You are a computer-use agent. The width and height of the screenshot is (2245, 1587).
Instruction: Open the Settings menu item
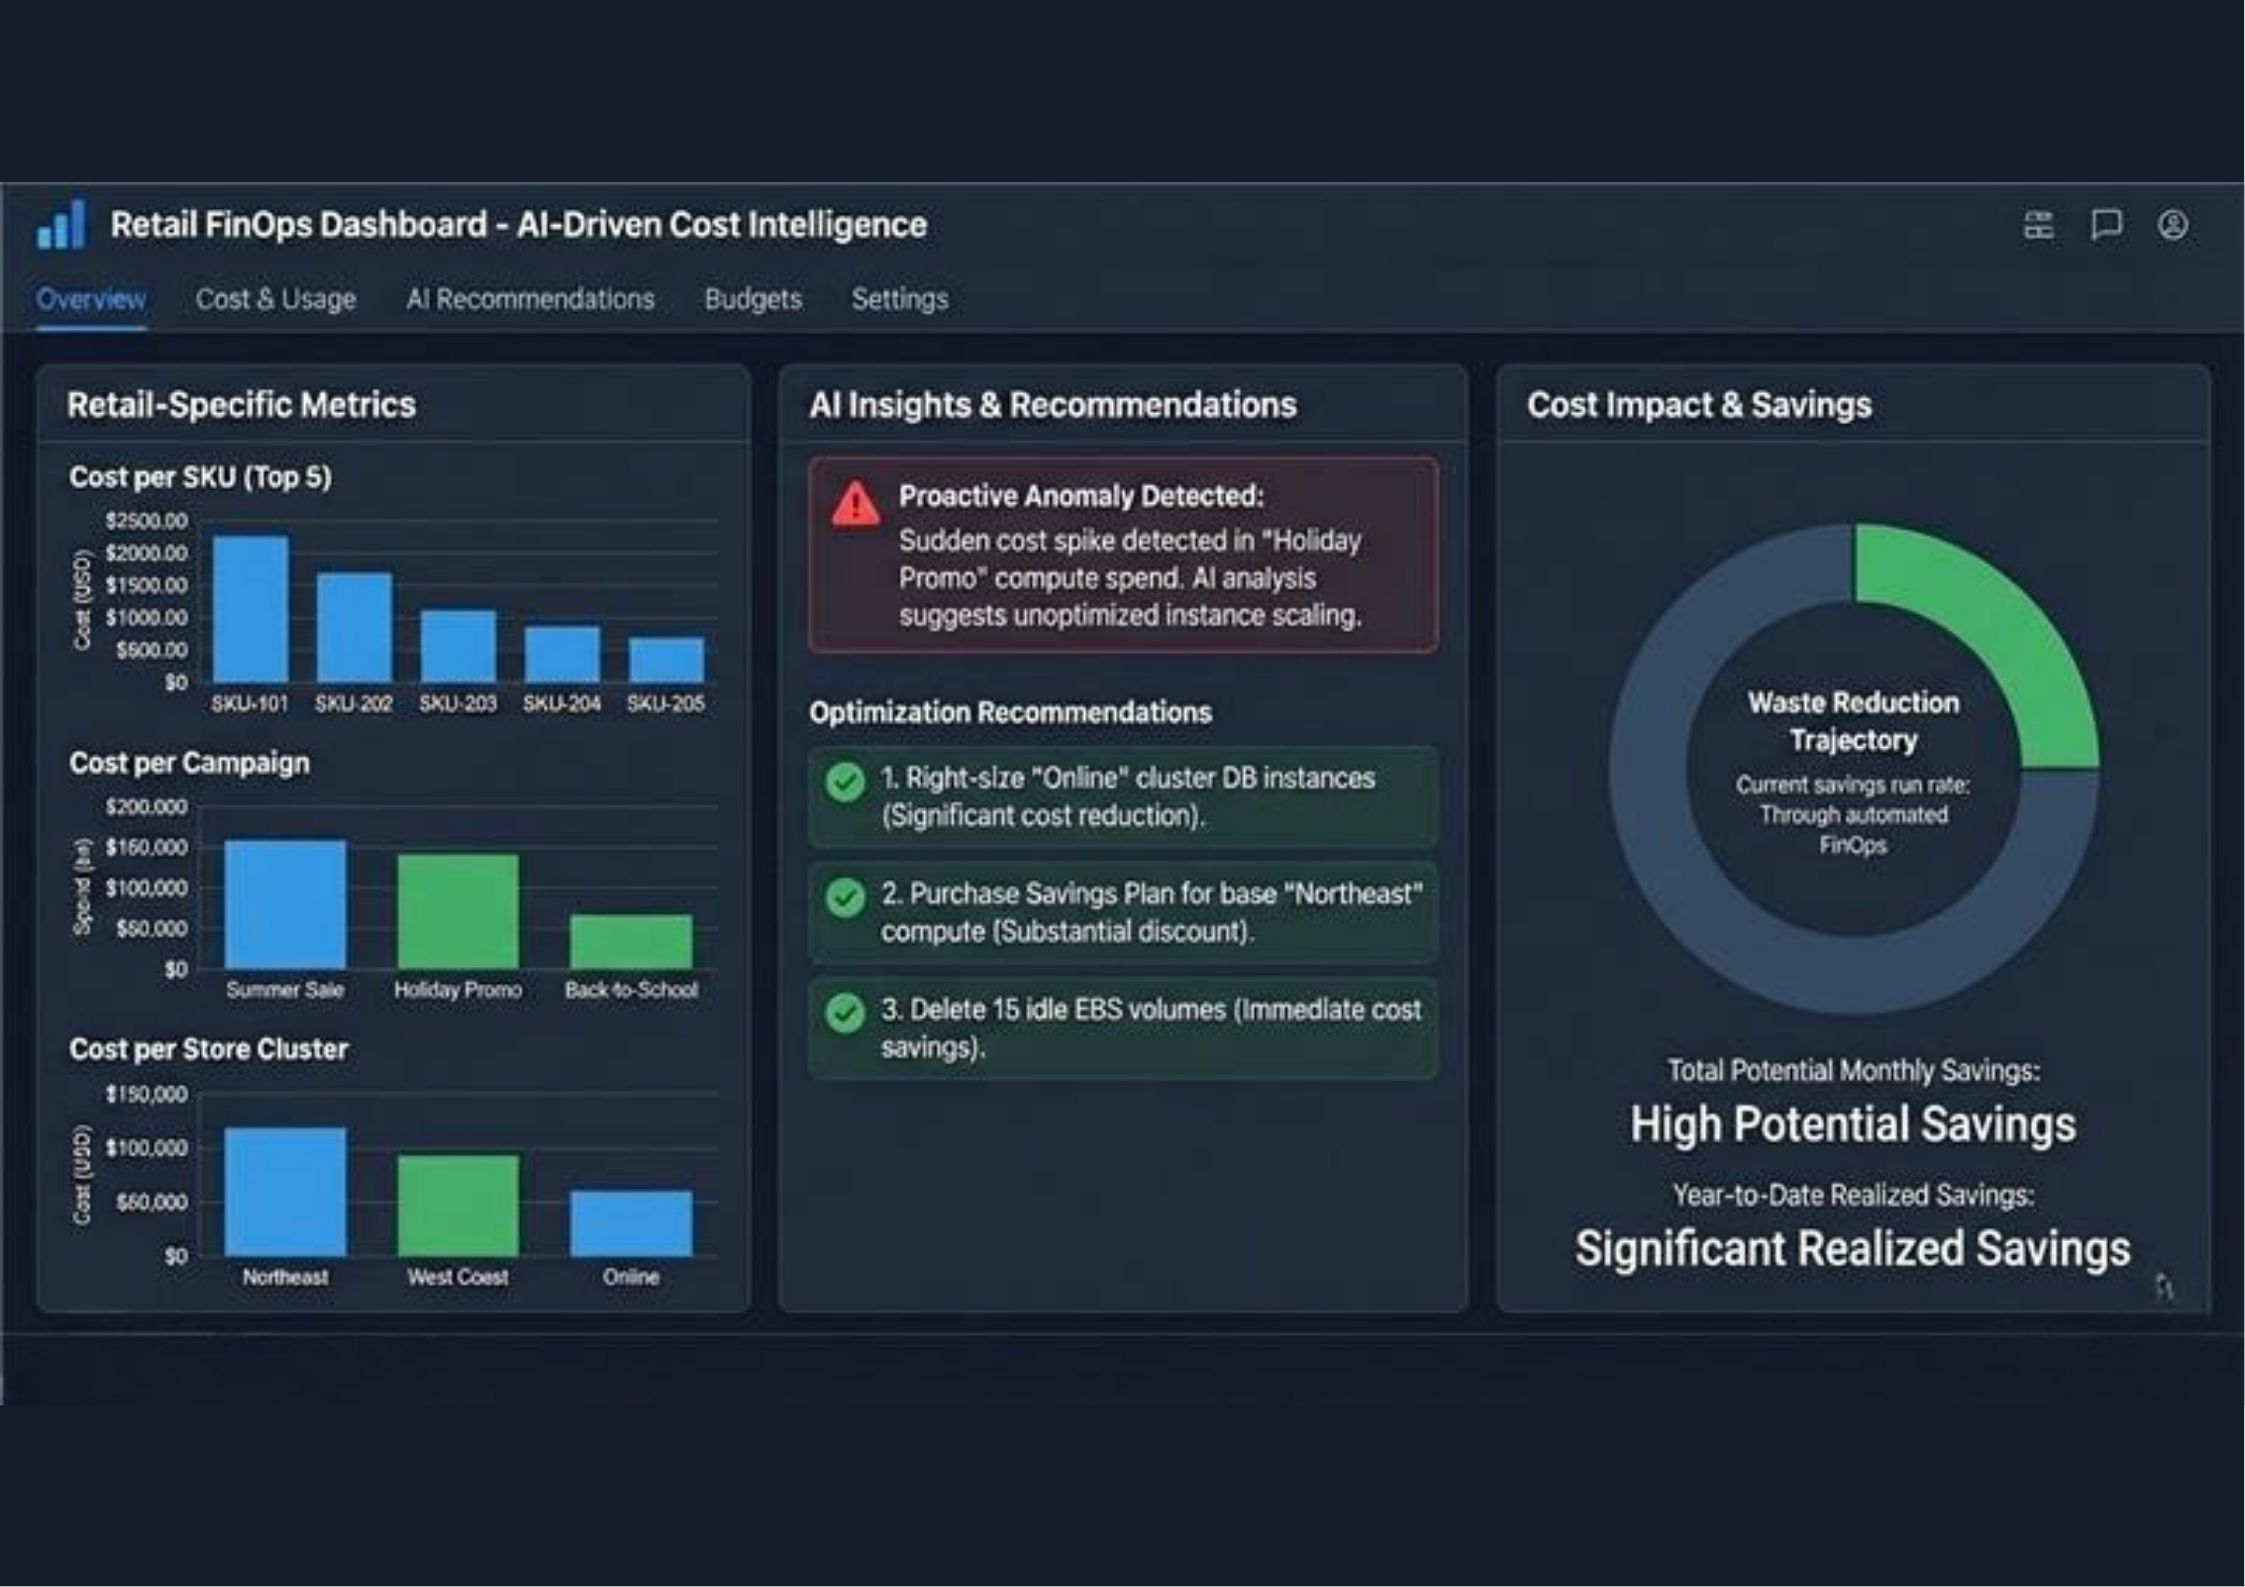898,299
